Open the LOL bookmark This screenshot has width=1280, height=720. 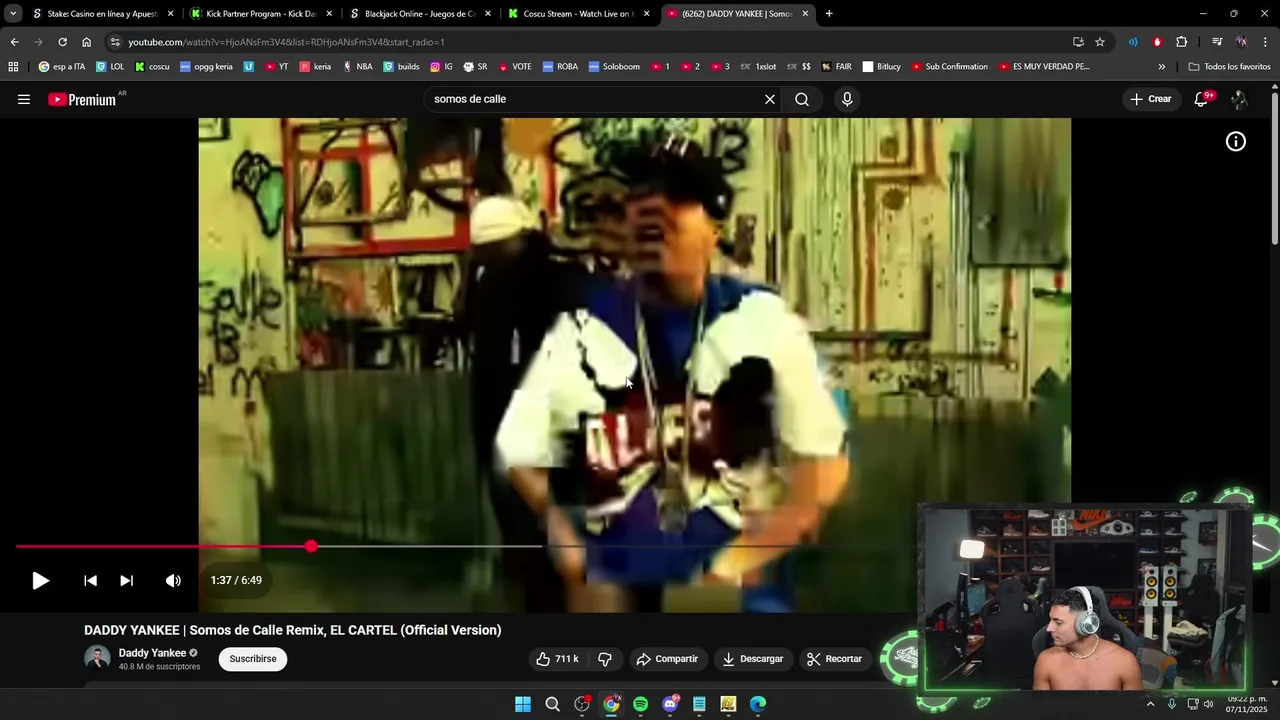[x=110, y=67]
